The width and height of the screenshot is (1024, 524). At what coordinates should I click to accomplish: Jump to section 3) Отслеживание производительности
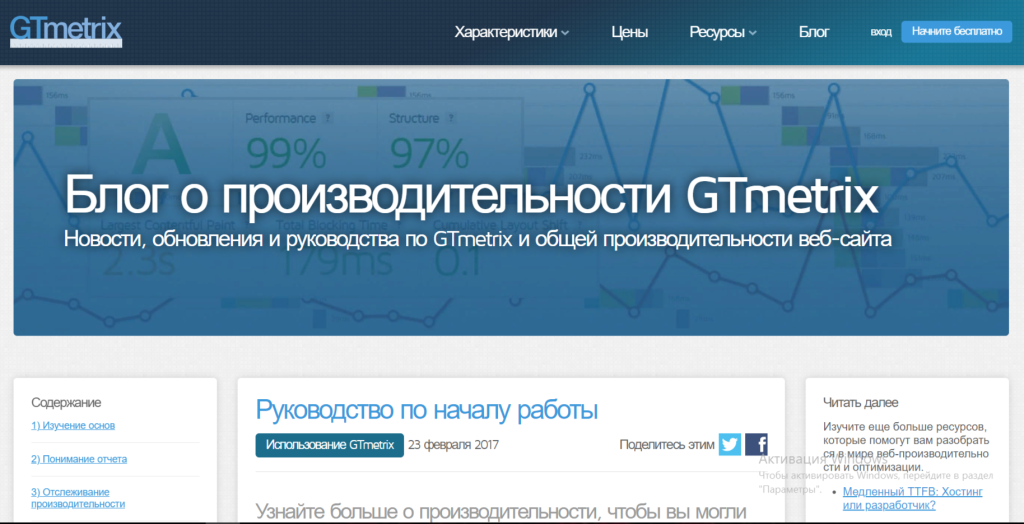coord(78,498)
